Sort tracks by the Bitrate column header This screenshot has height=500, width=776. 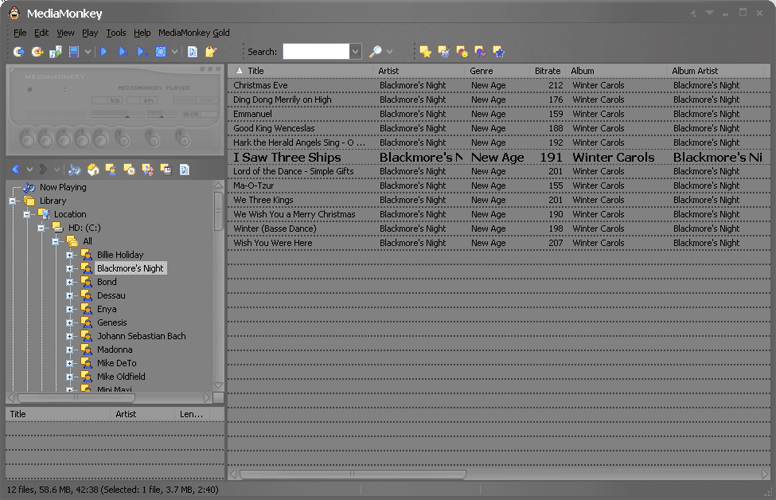click(x=547, y=71)
